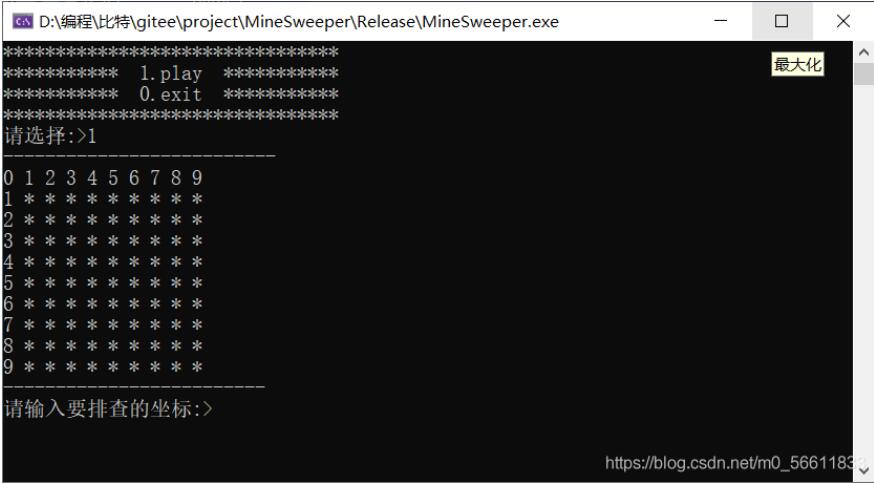The image size is (874, 483).
Task: Select the '0.exit' menu text
Action: click(x=171, y=94)
